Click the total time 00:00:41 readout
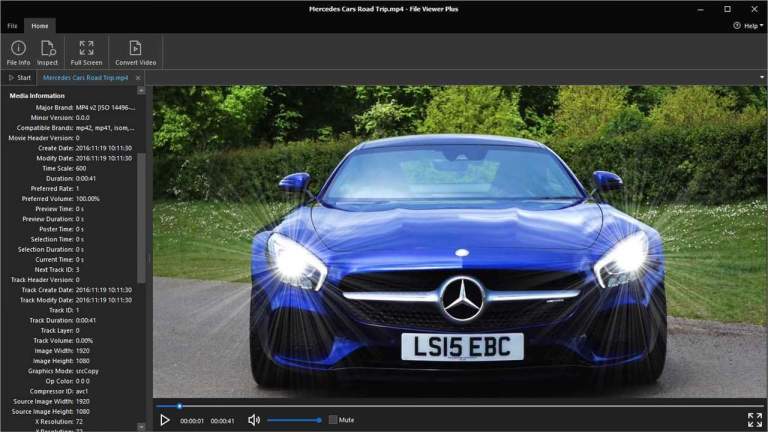 (222, 421)
